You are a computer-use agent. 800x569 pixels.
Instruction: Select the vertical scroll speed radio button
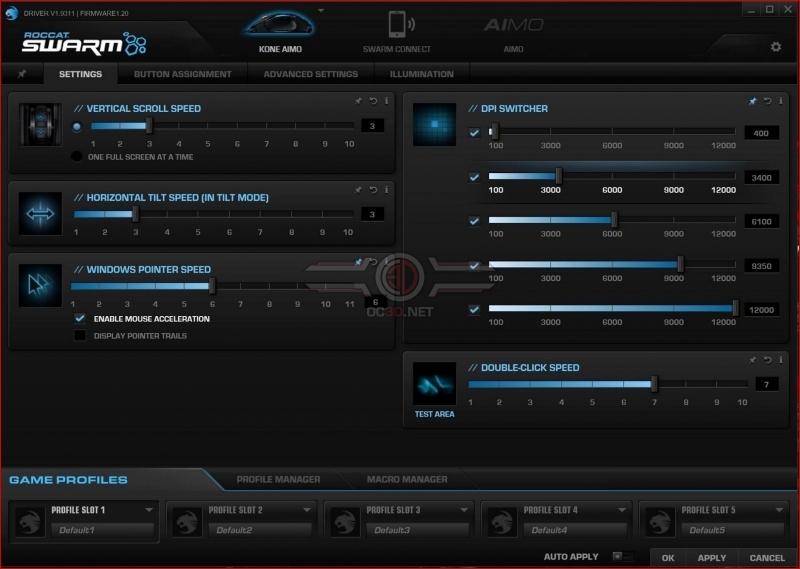(77, 127)
